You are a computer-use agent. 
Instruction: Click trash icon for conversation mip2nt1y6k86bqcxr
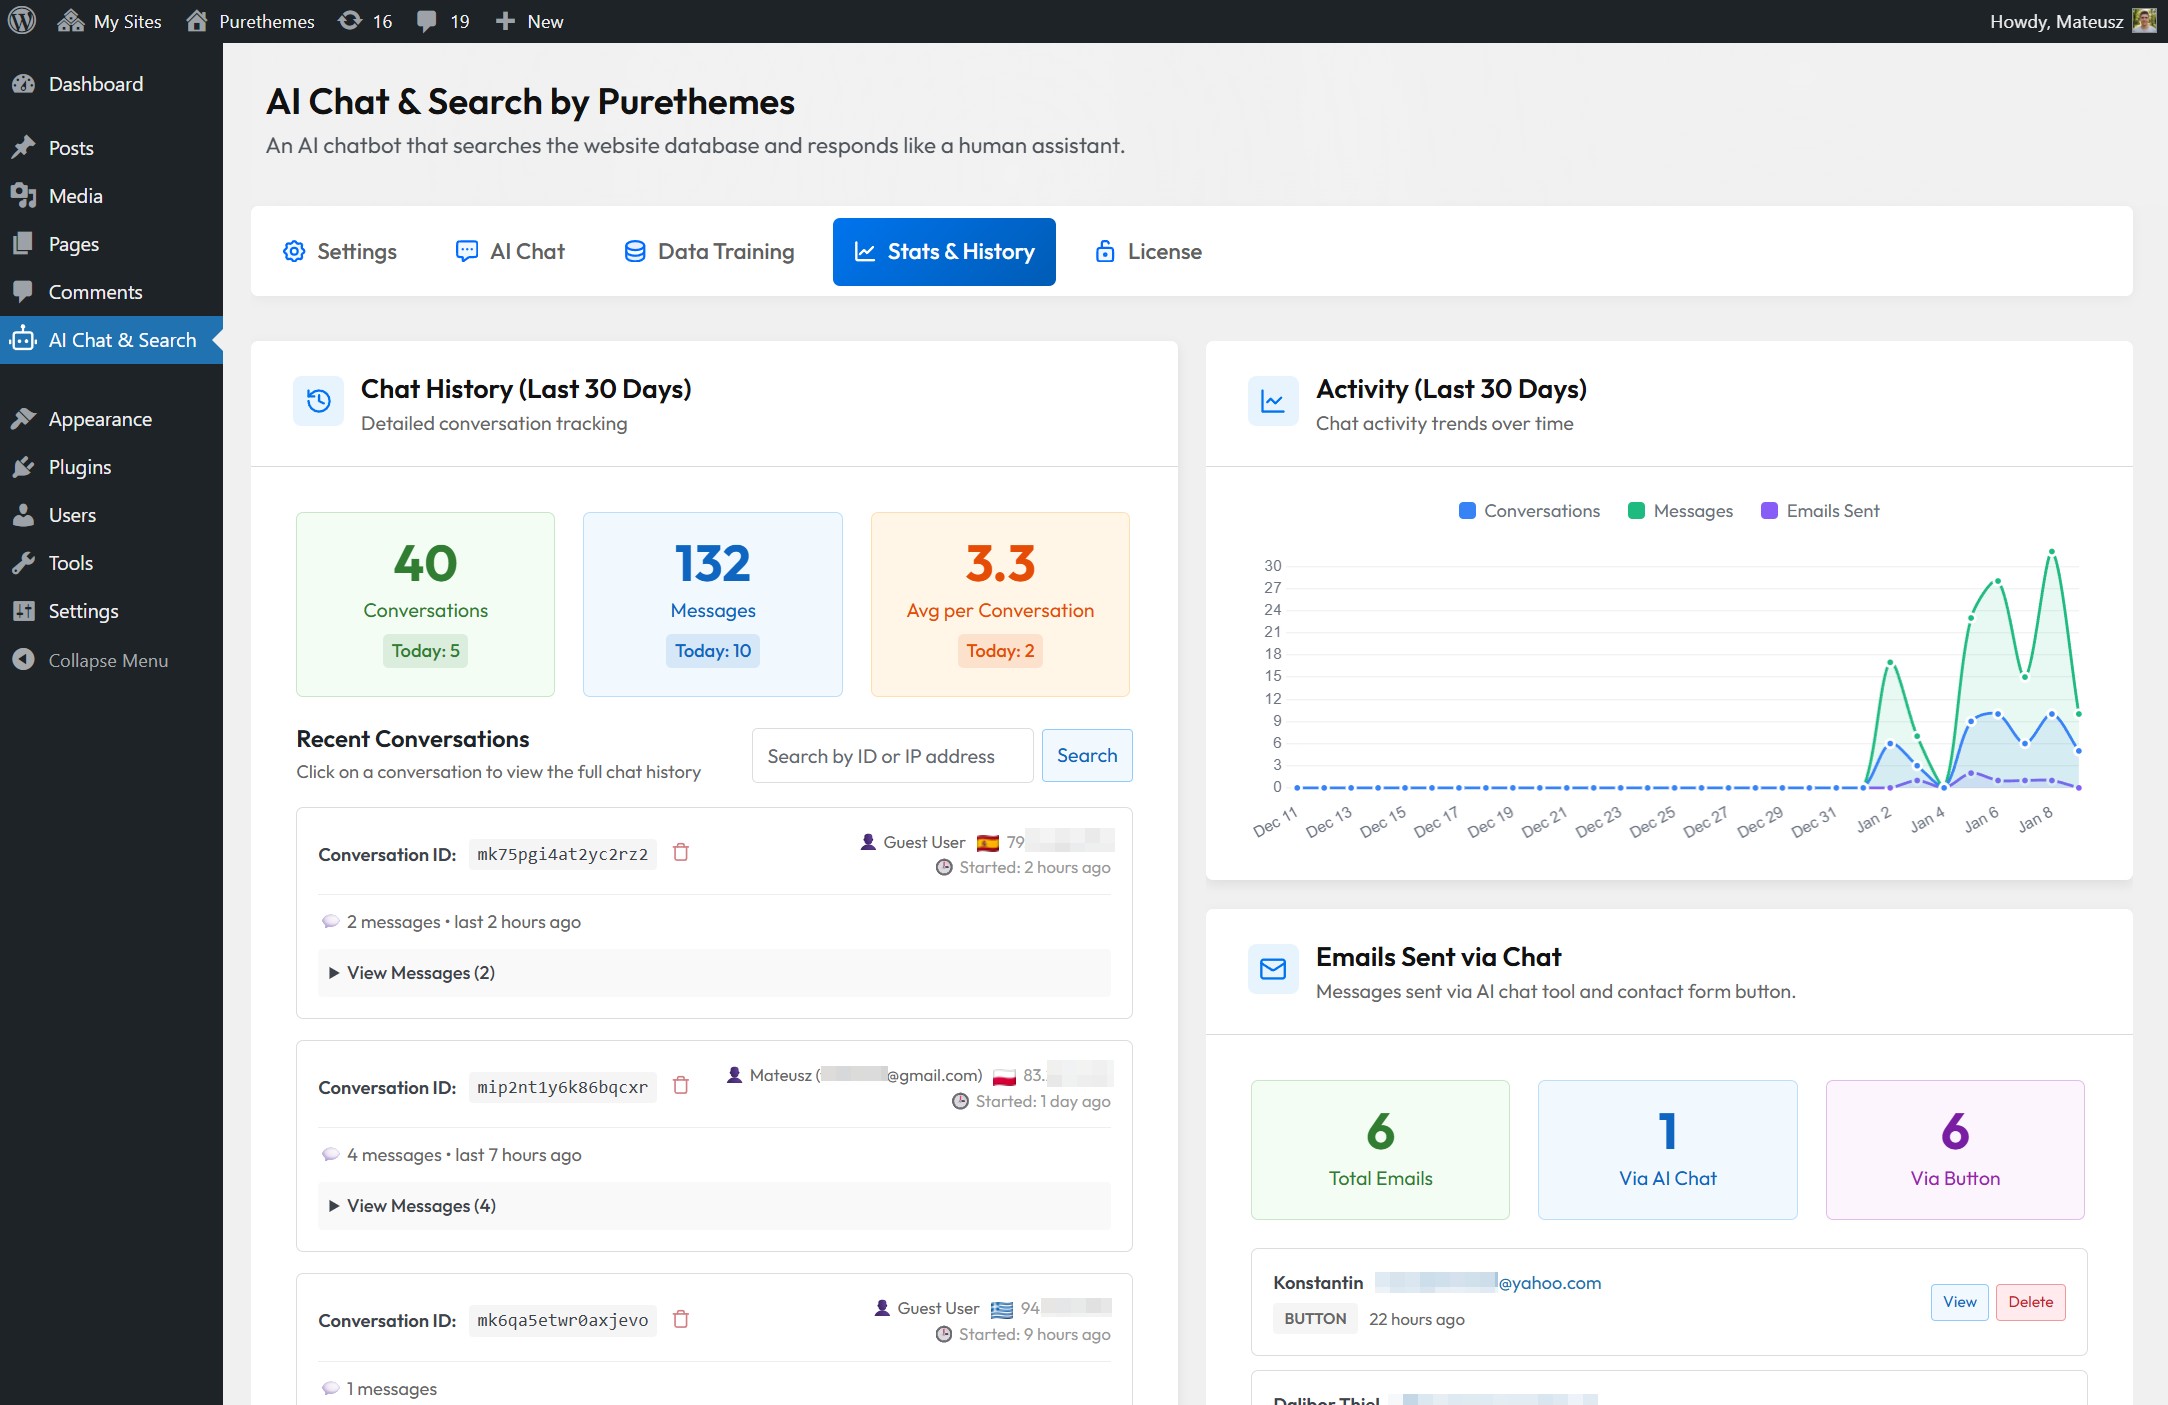681,1086
